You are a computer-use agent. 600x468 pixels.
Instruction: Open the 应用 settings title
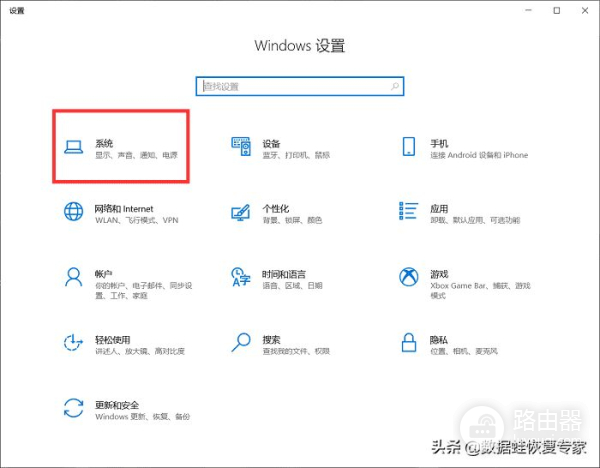point(439,209)
